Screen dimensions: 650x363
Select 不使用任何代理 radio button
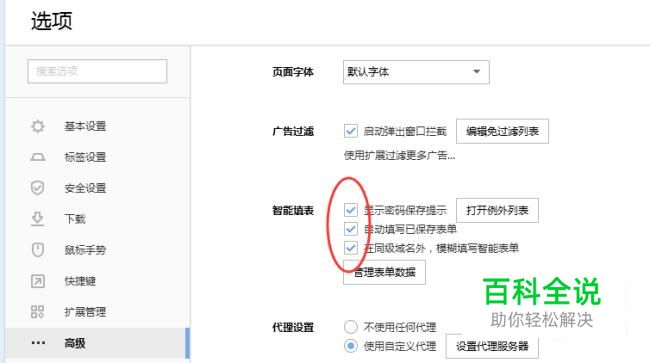coord(351,327)
